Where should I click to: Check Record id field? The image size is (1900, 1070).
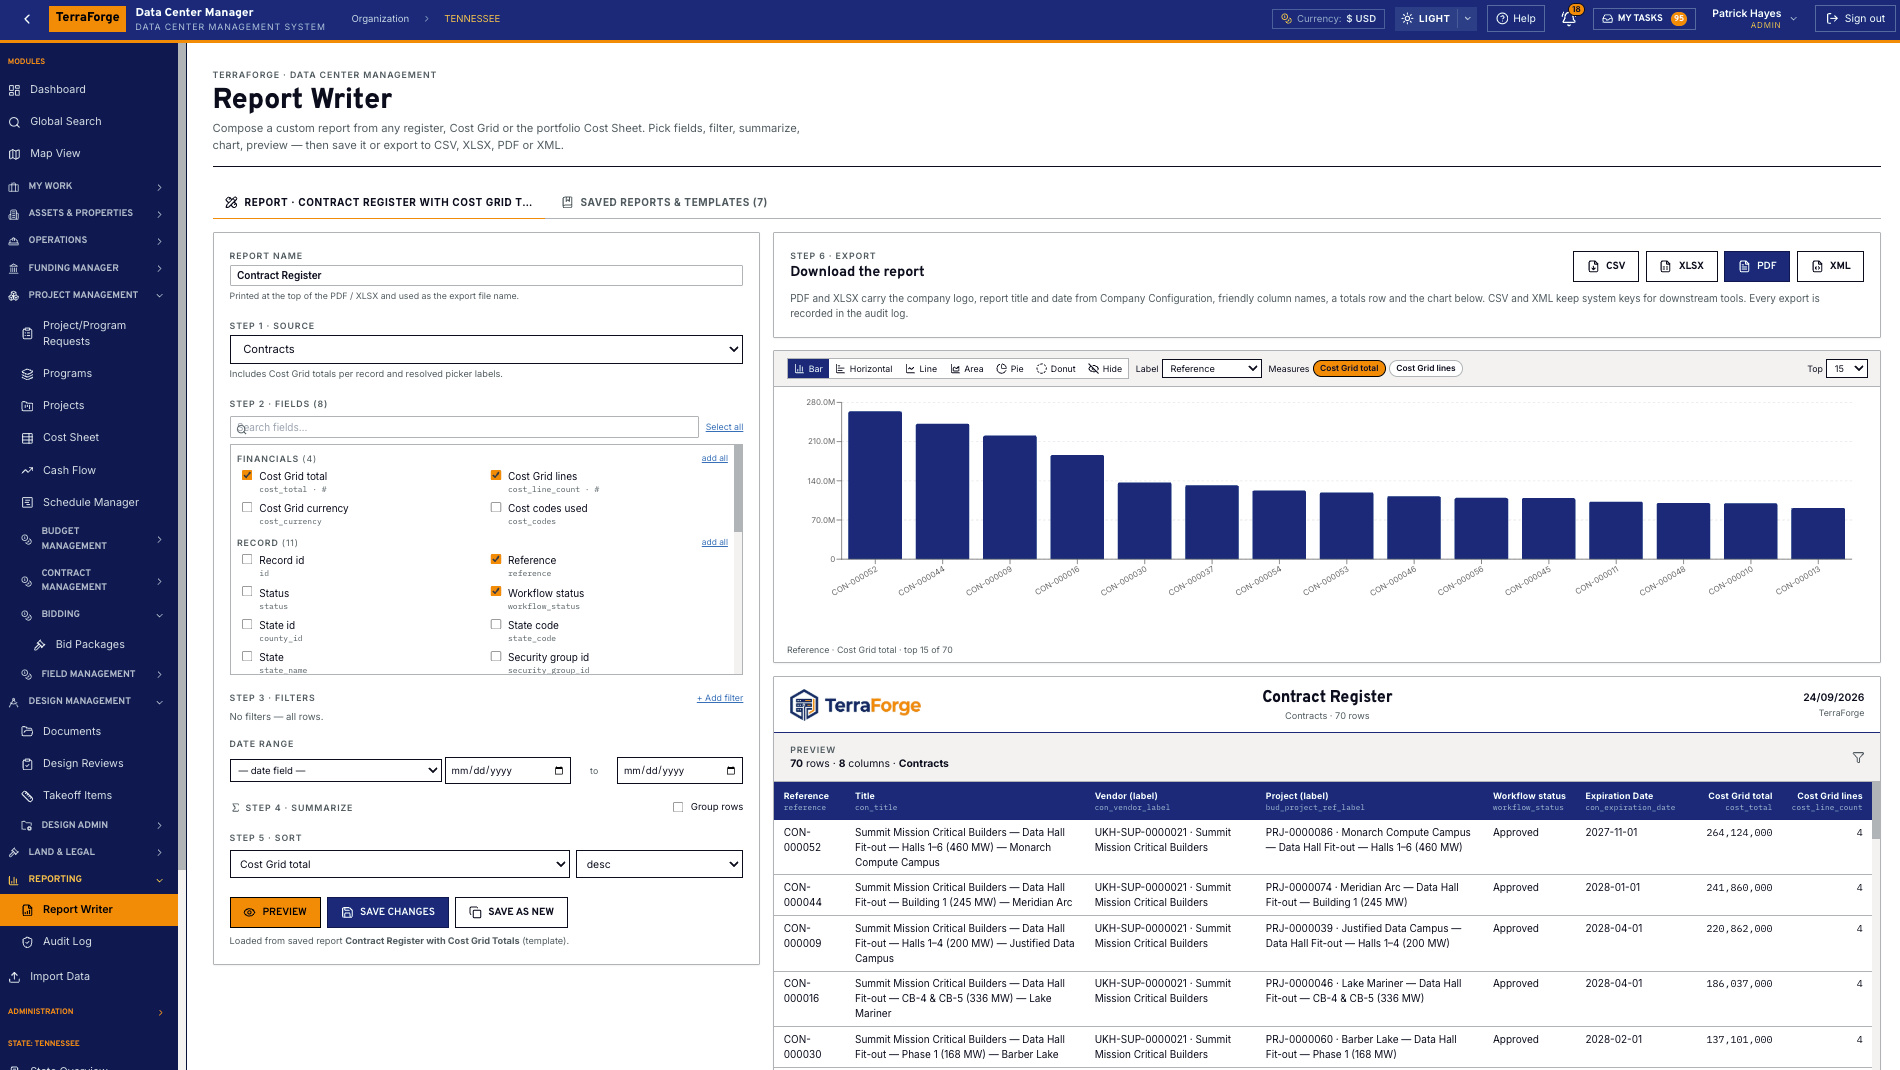pos(247,560)
